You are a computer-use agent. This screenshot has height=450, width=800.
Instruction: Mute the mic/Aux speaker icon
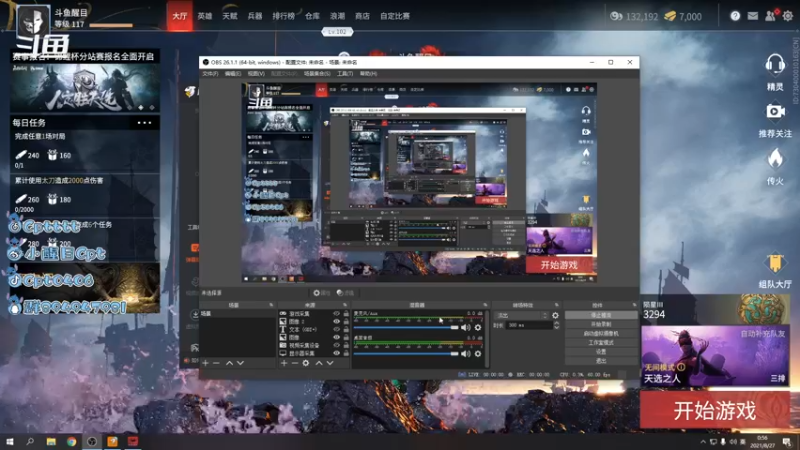pos(465,328)
